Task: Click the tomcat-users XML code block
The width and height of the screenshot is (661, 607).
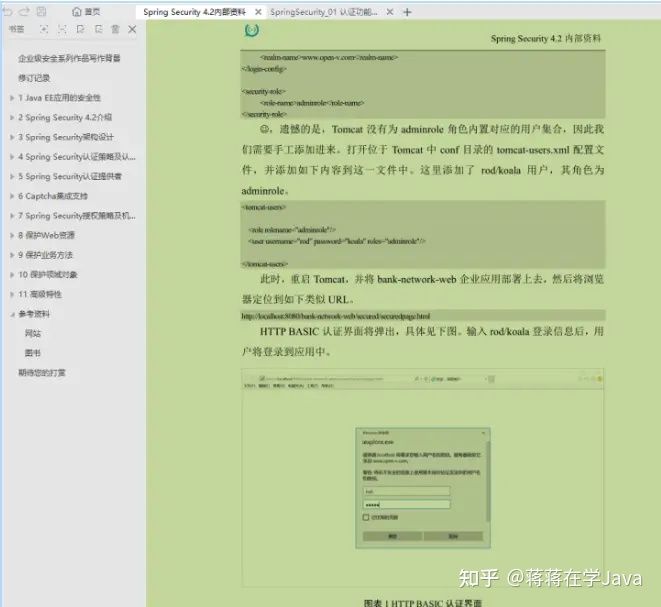Action: [423, 235]
